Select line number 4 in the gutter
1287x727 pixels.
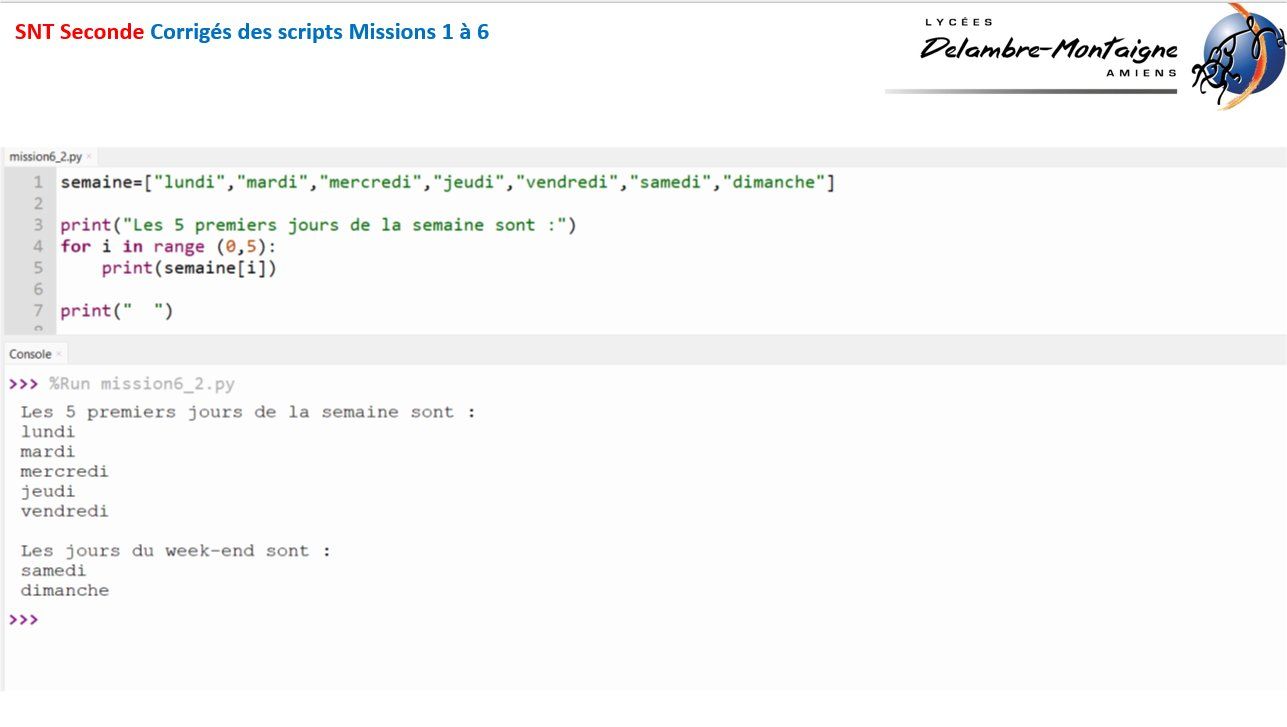tap(38, 246)
